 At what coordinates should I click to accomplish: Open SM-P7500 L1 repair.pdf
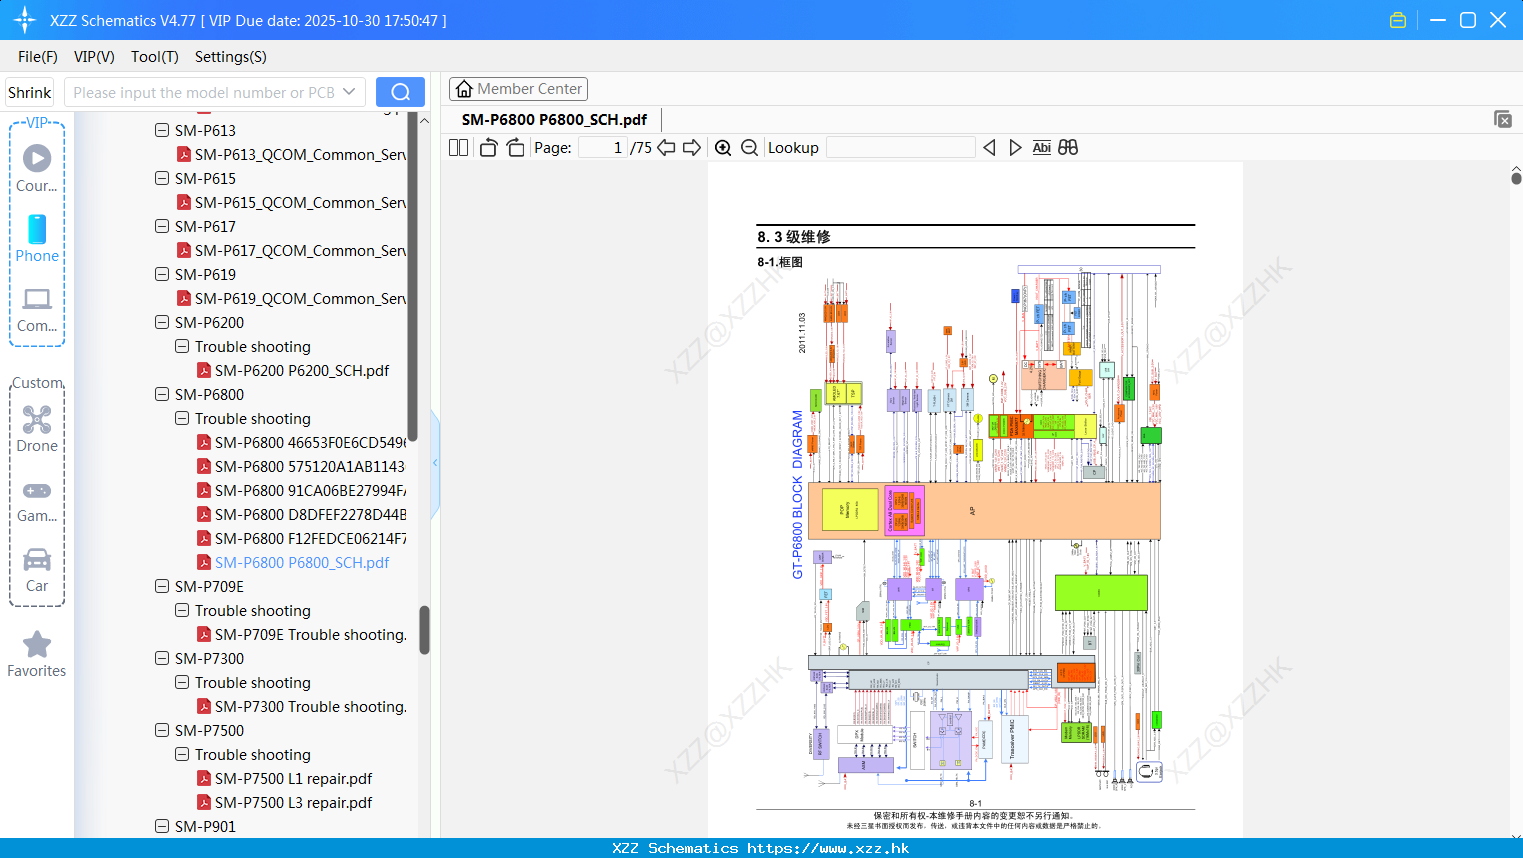[293, 778]
